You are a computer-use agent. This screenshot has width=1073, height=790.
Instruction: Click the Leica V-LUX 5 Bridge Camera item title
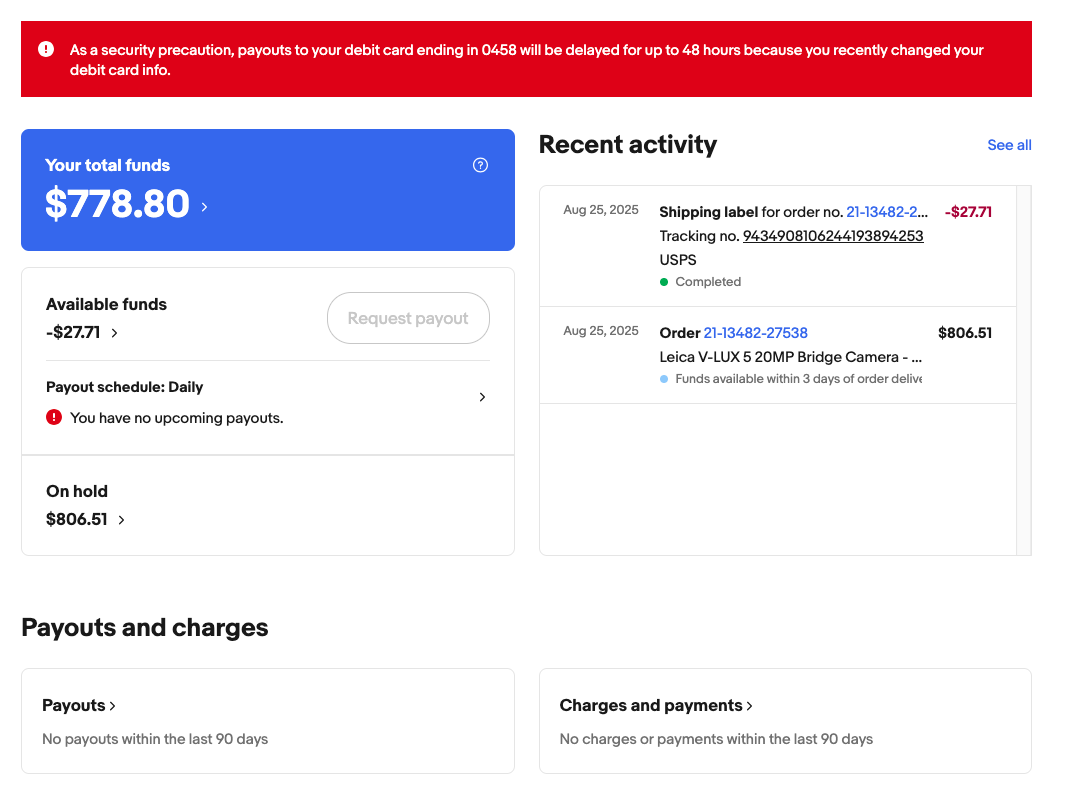click(790, 357)
